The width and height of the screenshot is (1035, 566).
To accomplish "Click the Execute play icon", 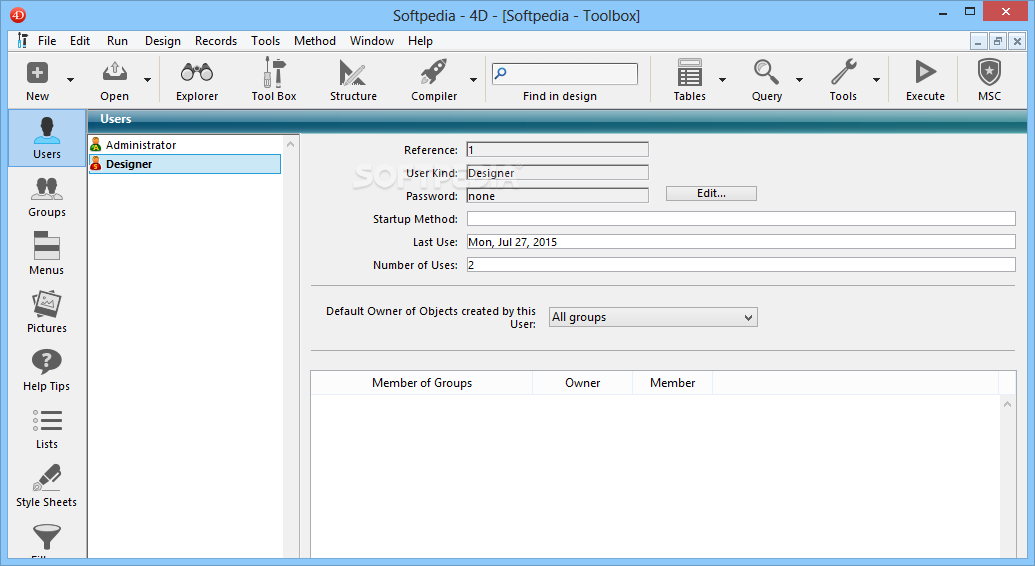I will click(x=925, y=73).
